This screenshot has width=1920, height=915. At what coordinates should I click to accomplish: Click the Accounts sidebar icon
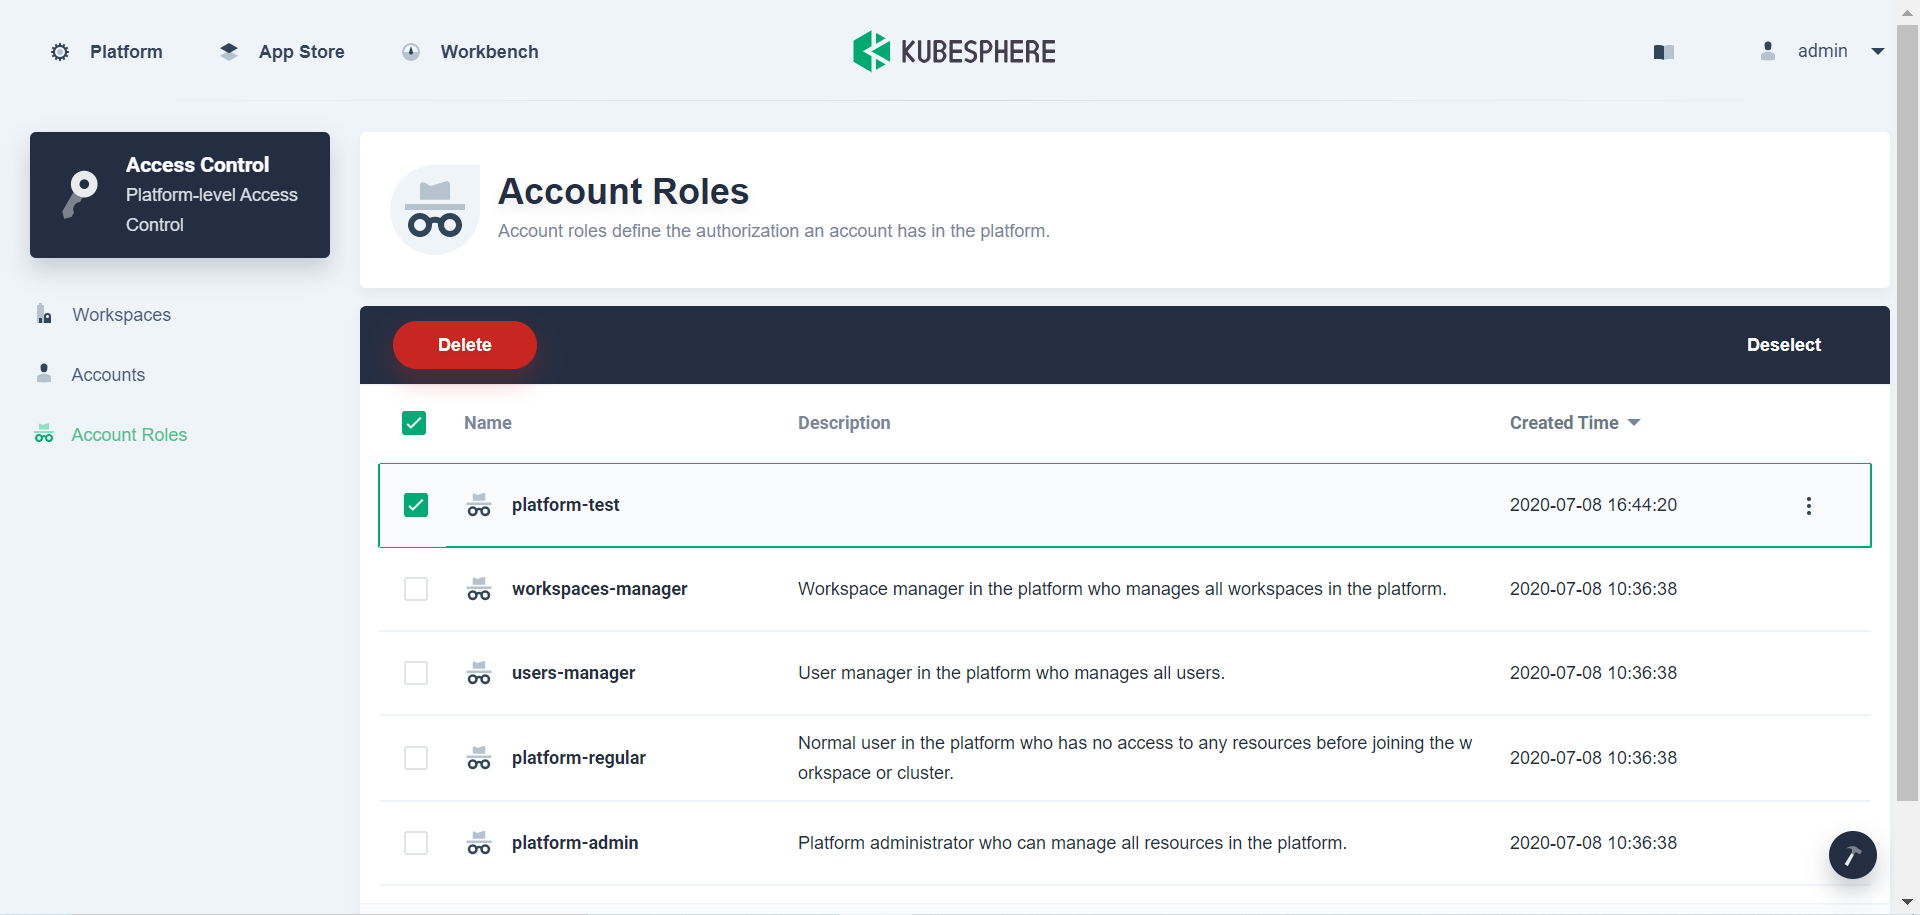click(43, 374)
